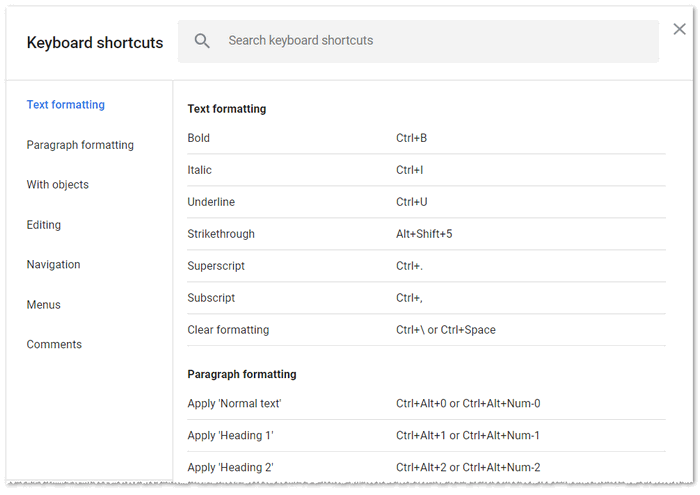
Task: Click the magnifier search icon
Action: (203, 41)
